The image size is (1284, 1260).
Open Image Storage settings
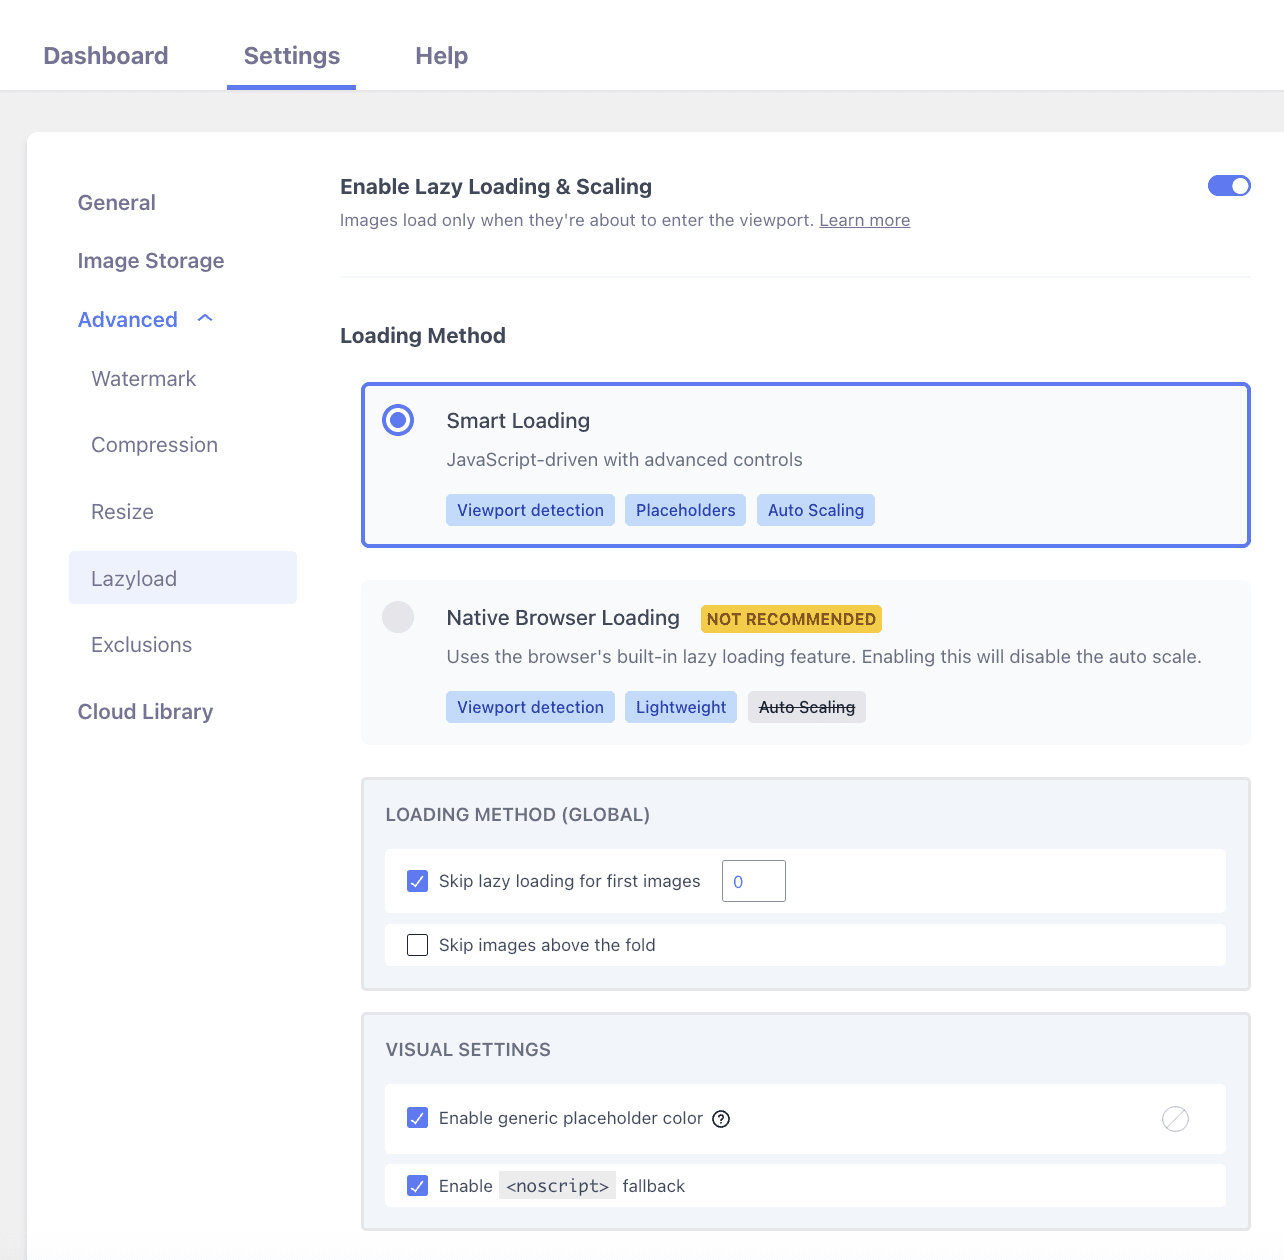click(x=151, y=261)
